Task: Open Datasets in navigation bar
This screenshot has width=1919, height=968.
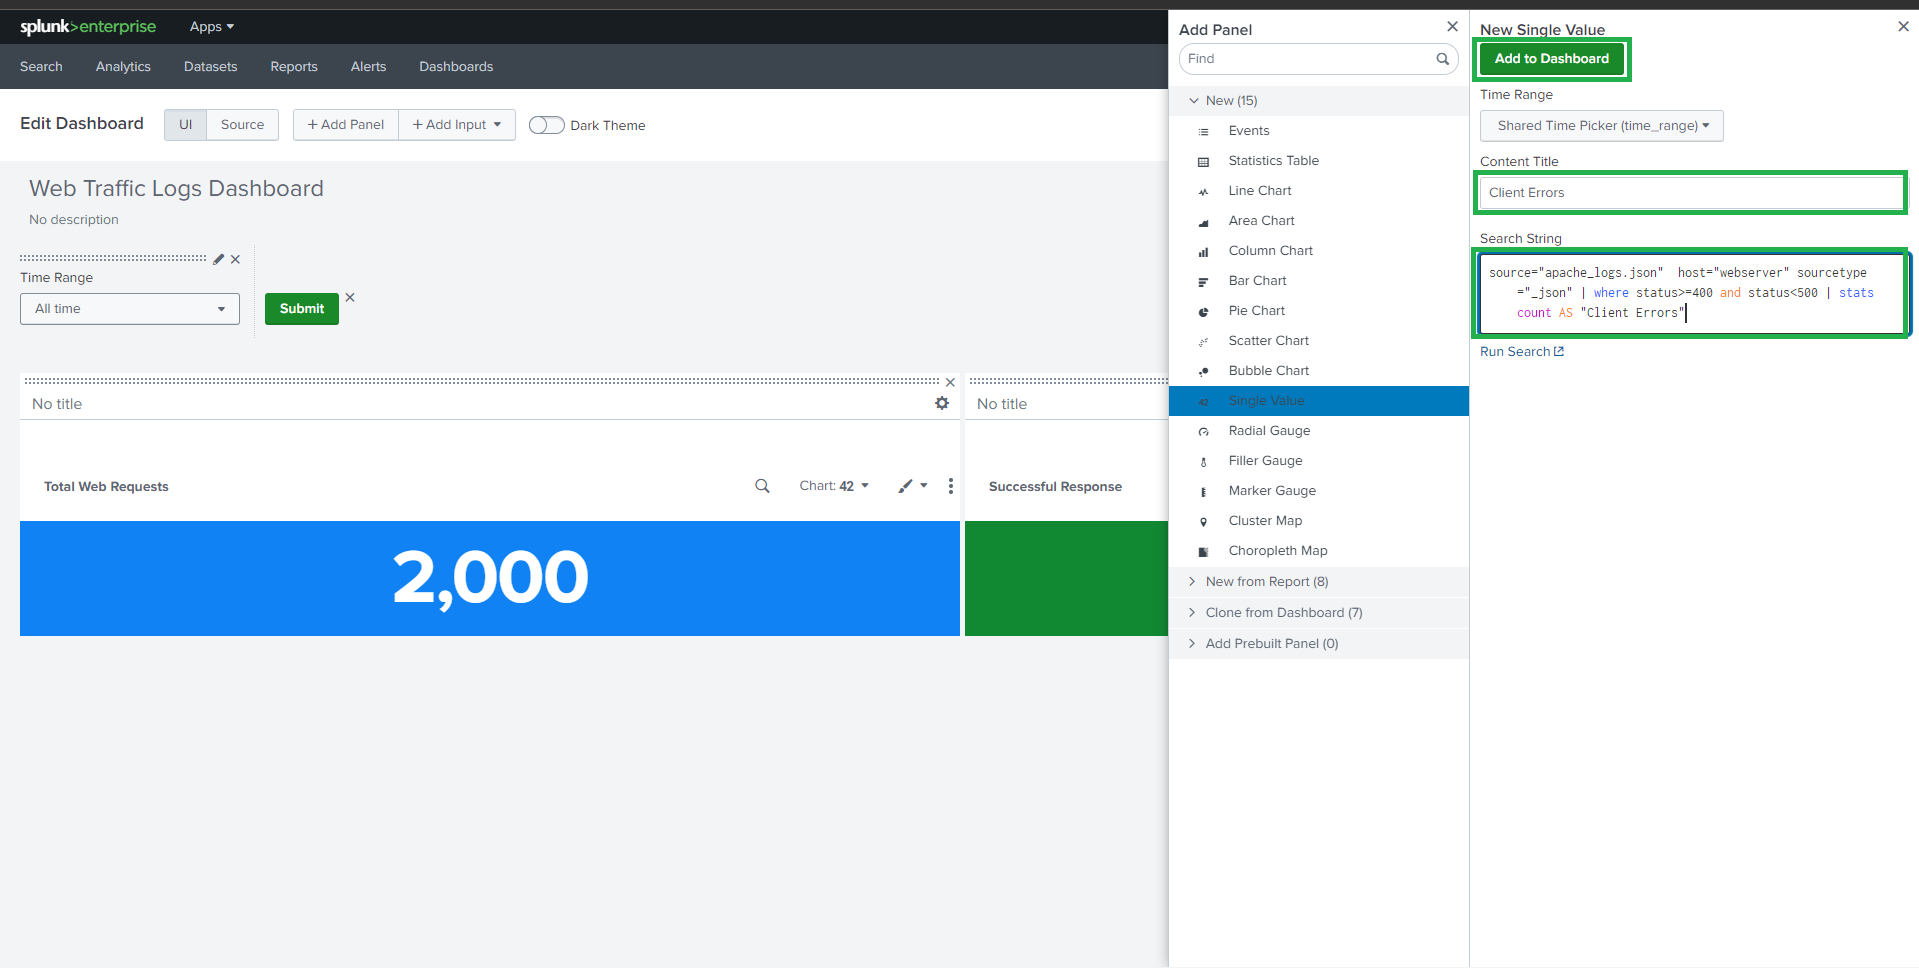Action: pyautogui.click(x=211, y=67)
